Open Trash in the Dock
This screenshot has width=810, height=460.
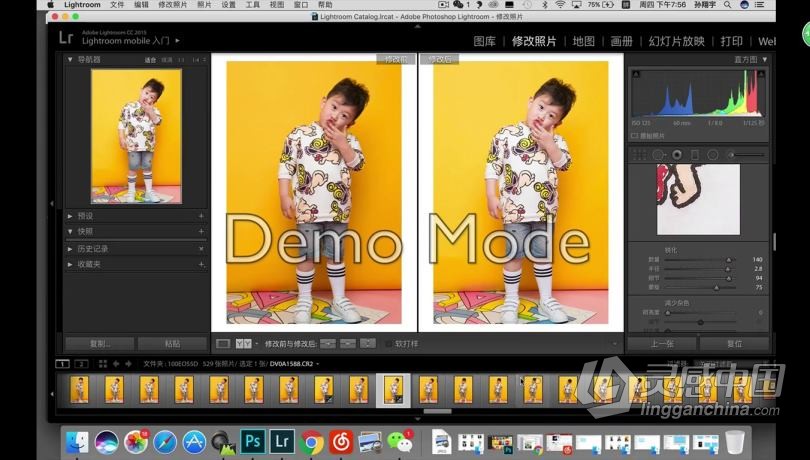(735, 442)
